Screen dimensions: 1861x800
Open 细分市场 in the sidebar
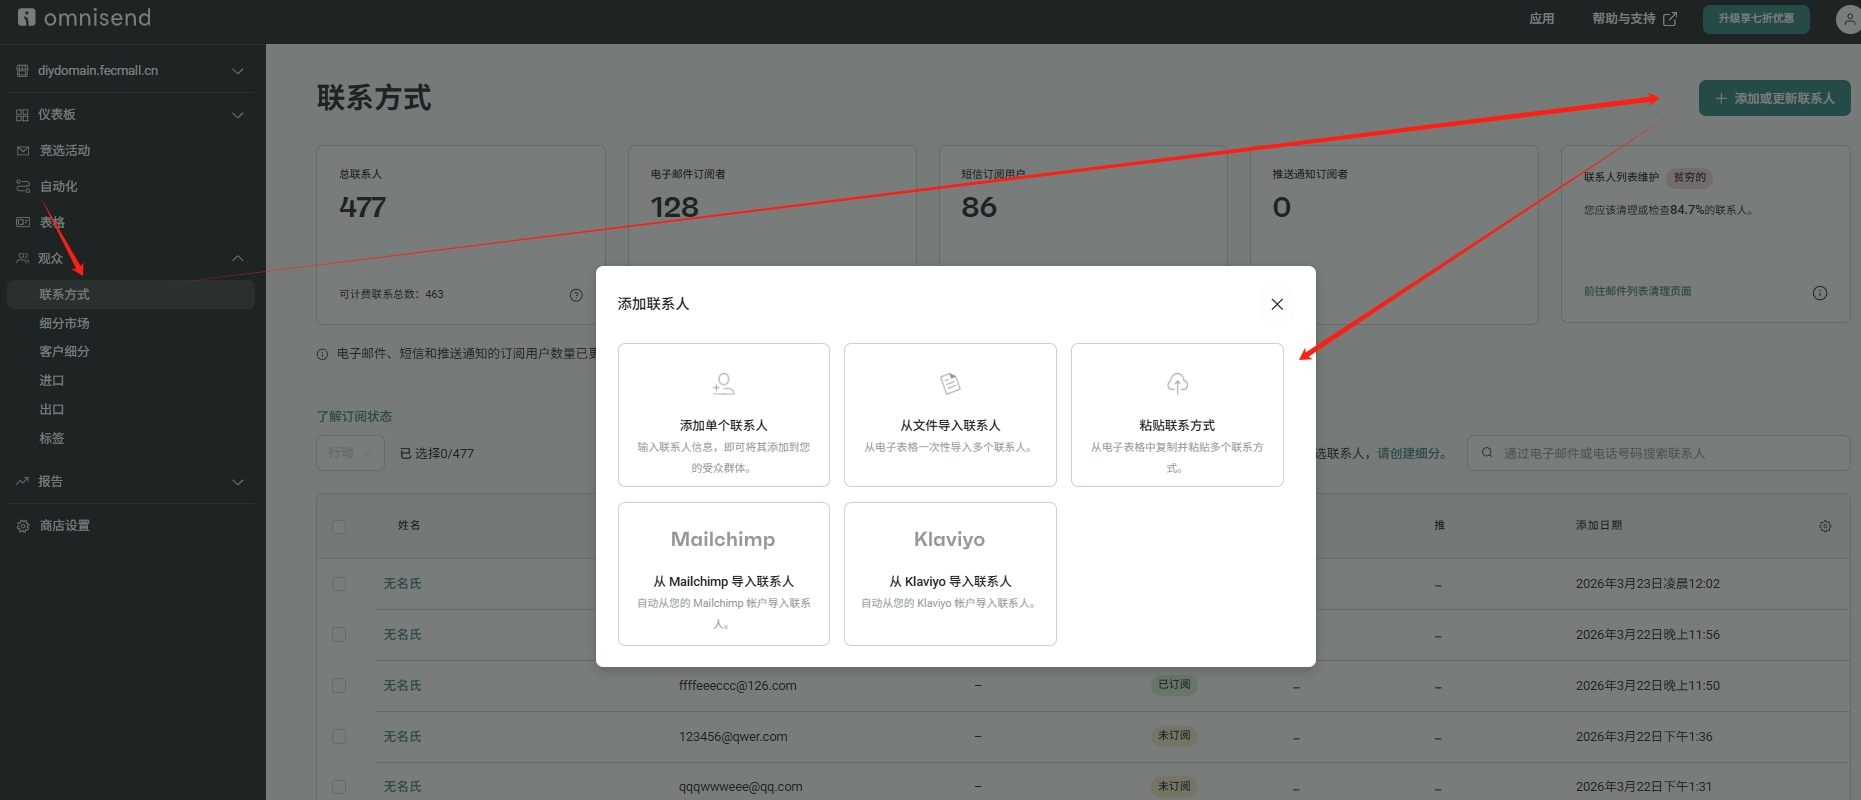tap(65, 323)
